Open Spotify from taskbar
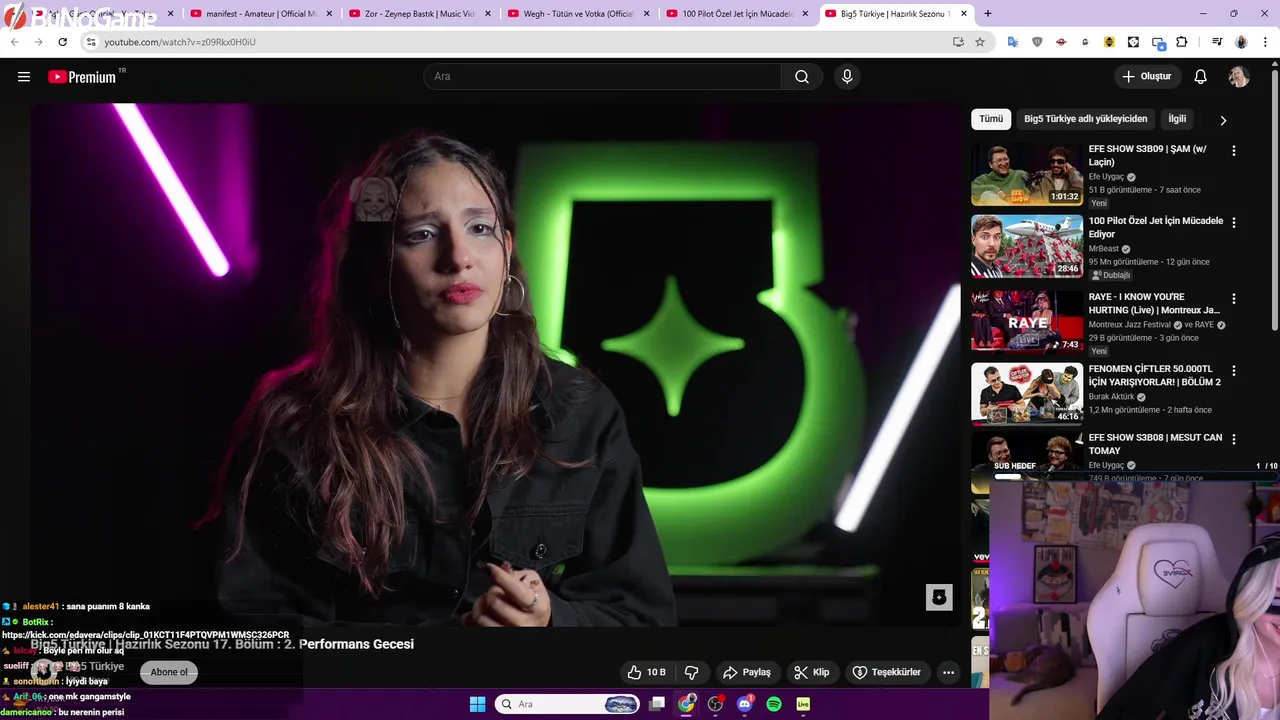The height and width of the screenshot is (720, 1280). point(773,704)
